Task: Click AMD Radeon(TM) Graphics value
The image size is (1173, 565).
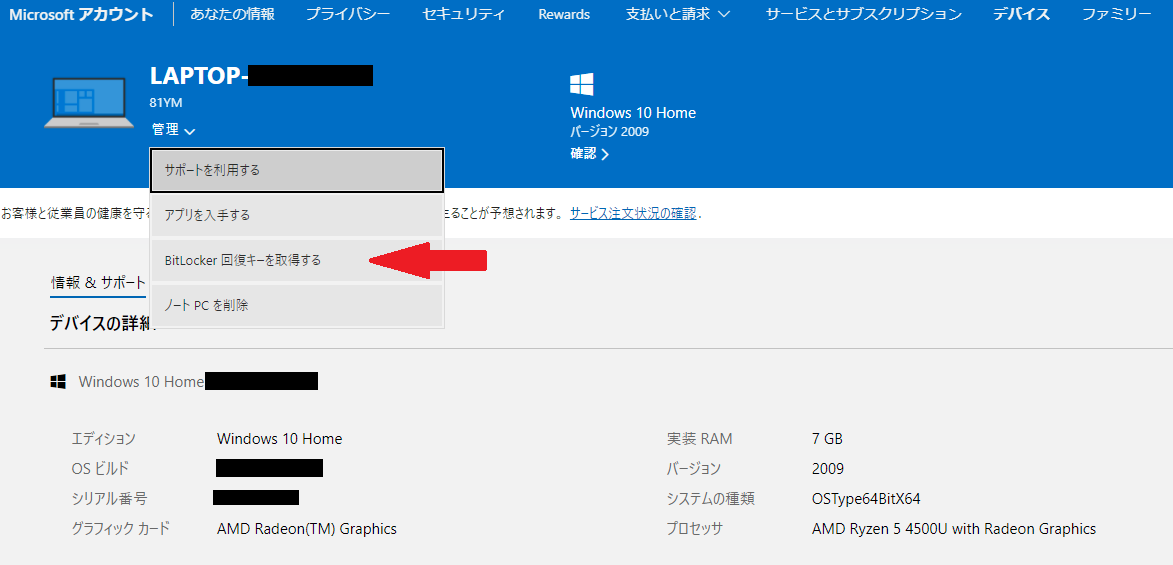Action: click(307, 529)
